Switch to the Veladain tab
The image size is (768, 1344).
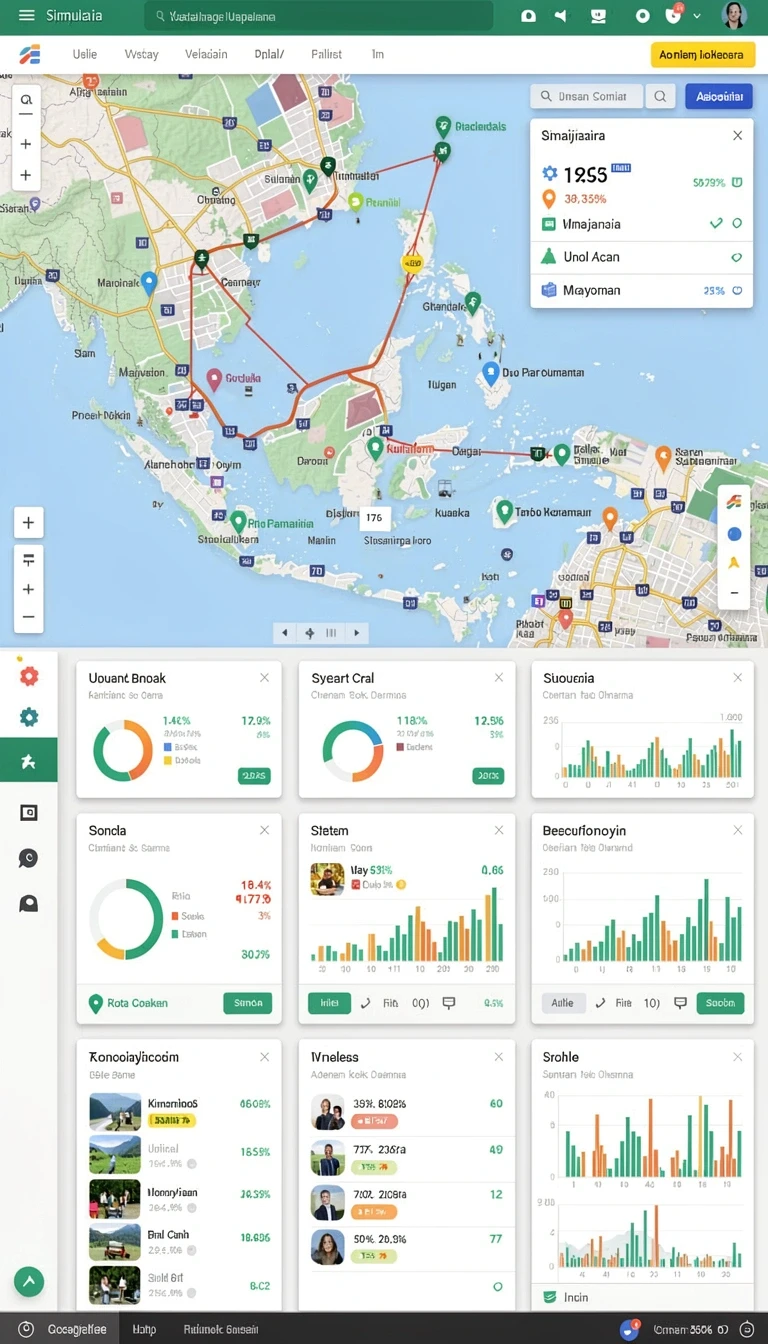tap(206, 55)
